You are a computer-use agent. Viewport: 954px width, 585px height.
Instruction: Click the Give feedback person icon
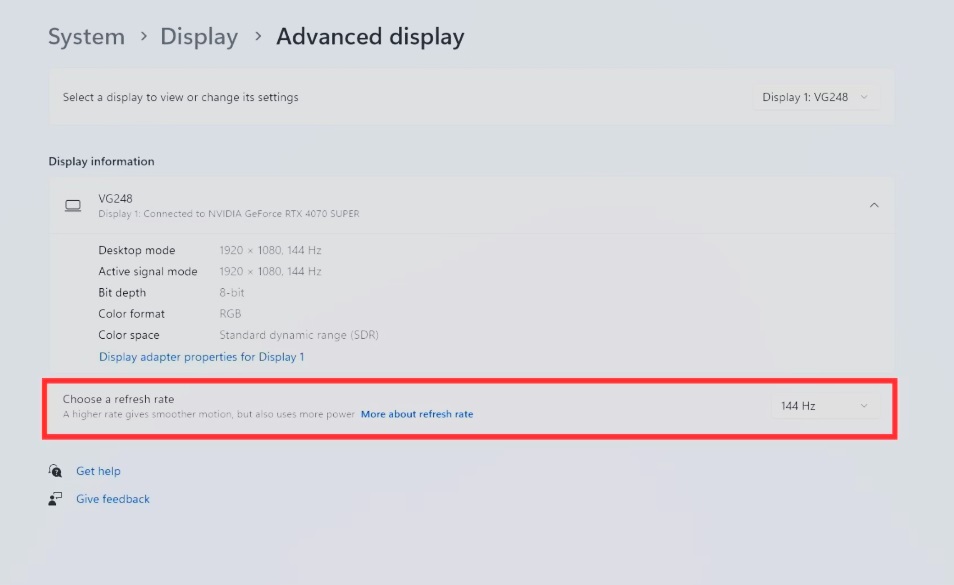53,498
